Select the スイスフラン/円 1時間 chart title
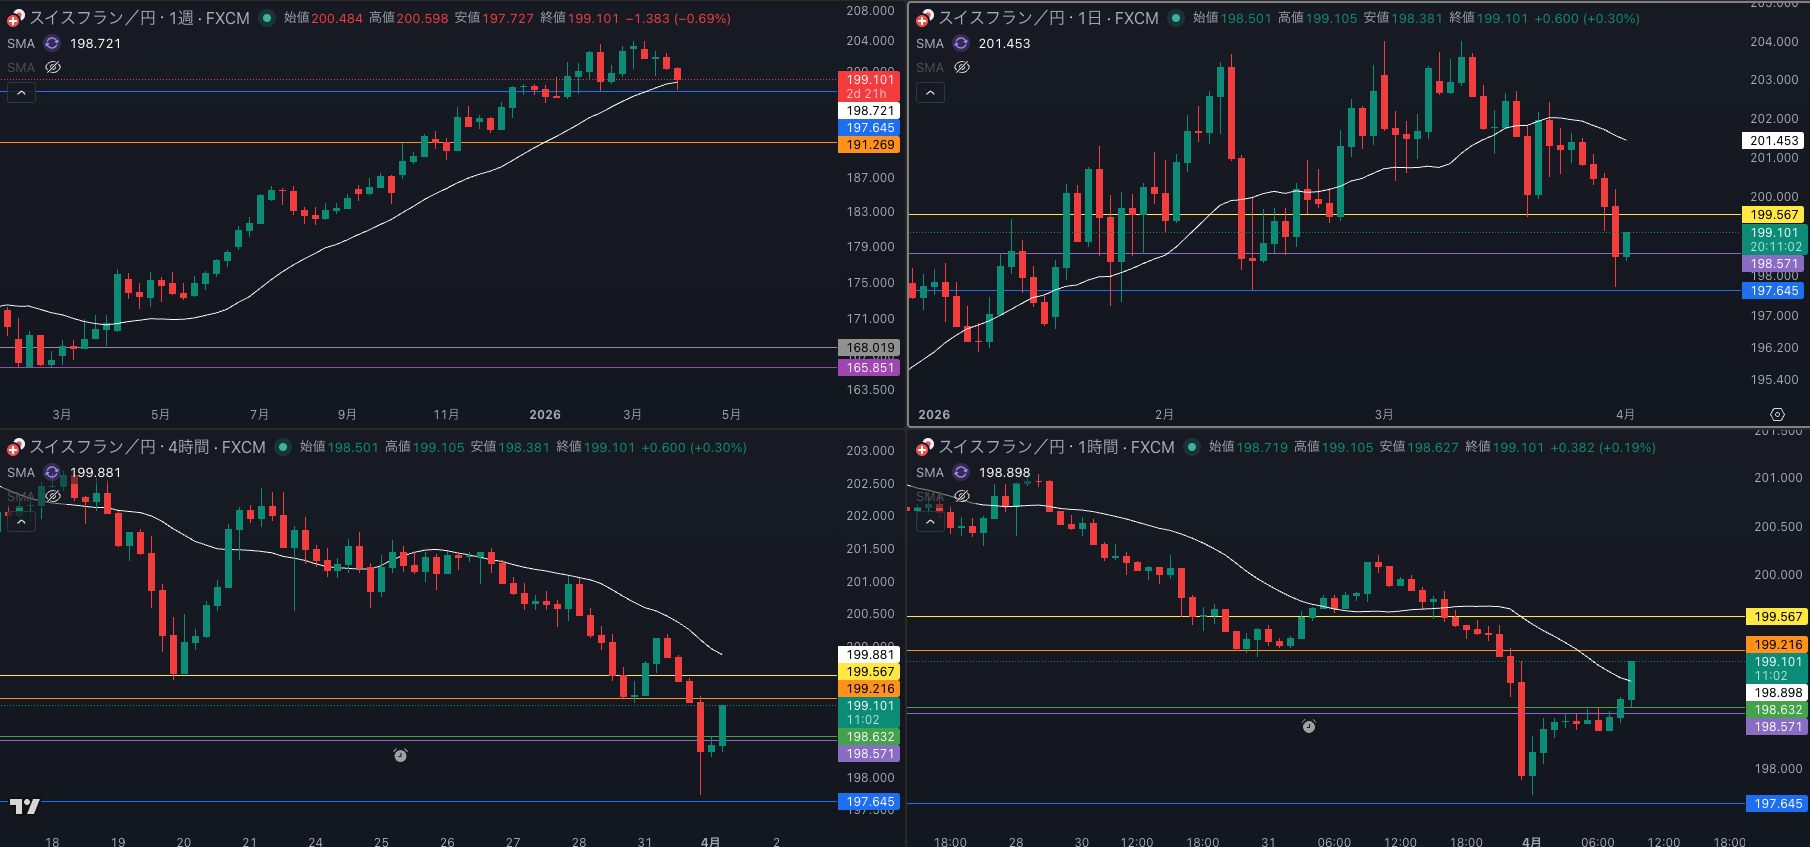 click(x=1055, y=447)
